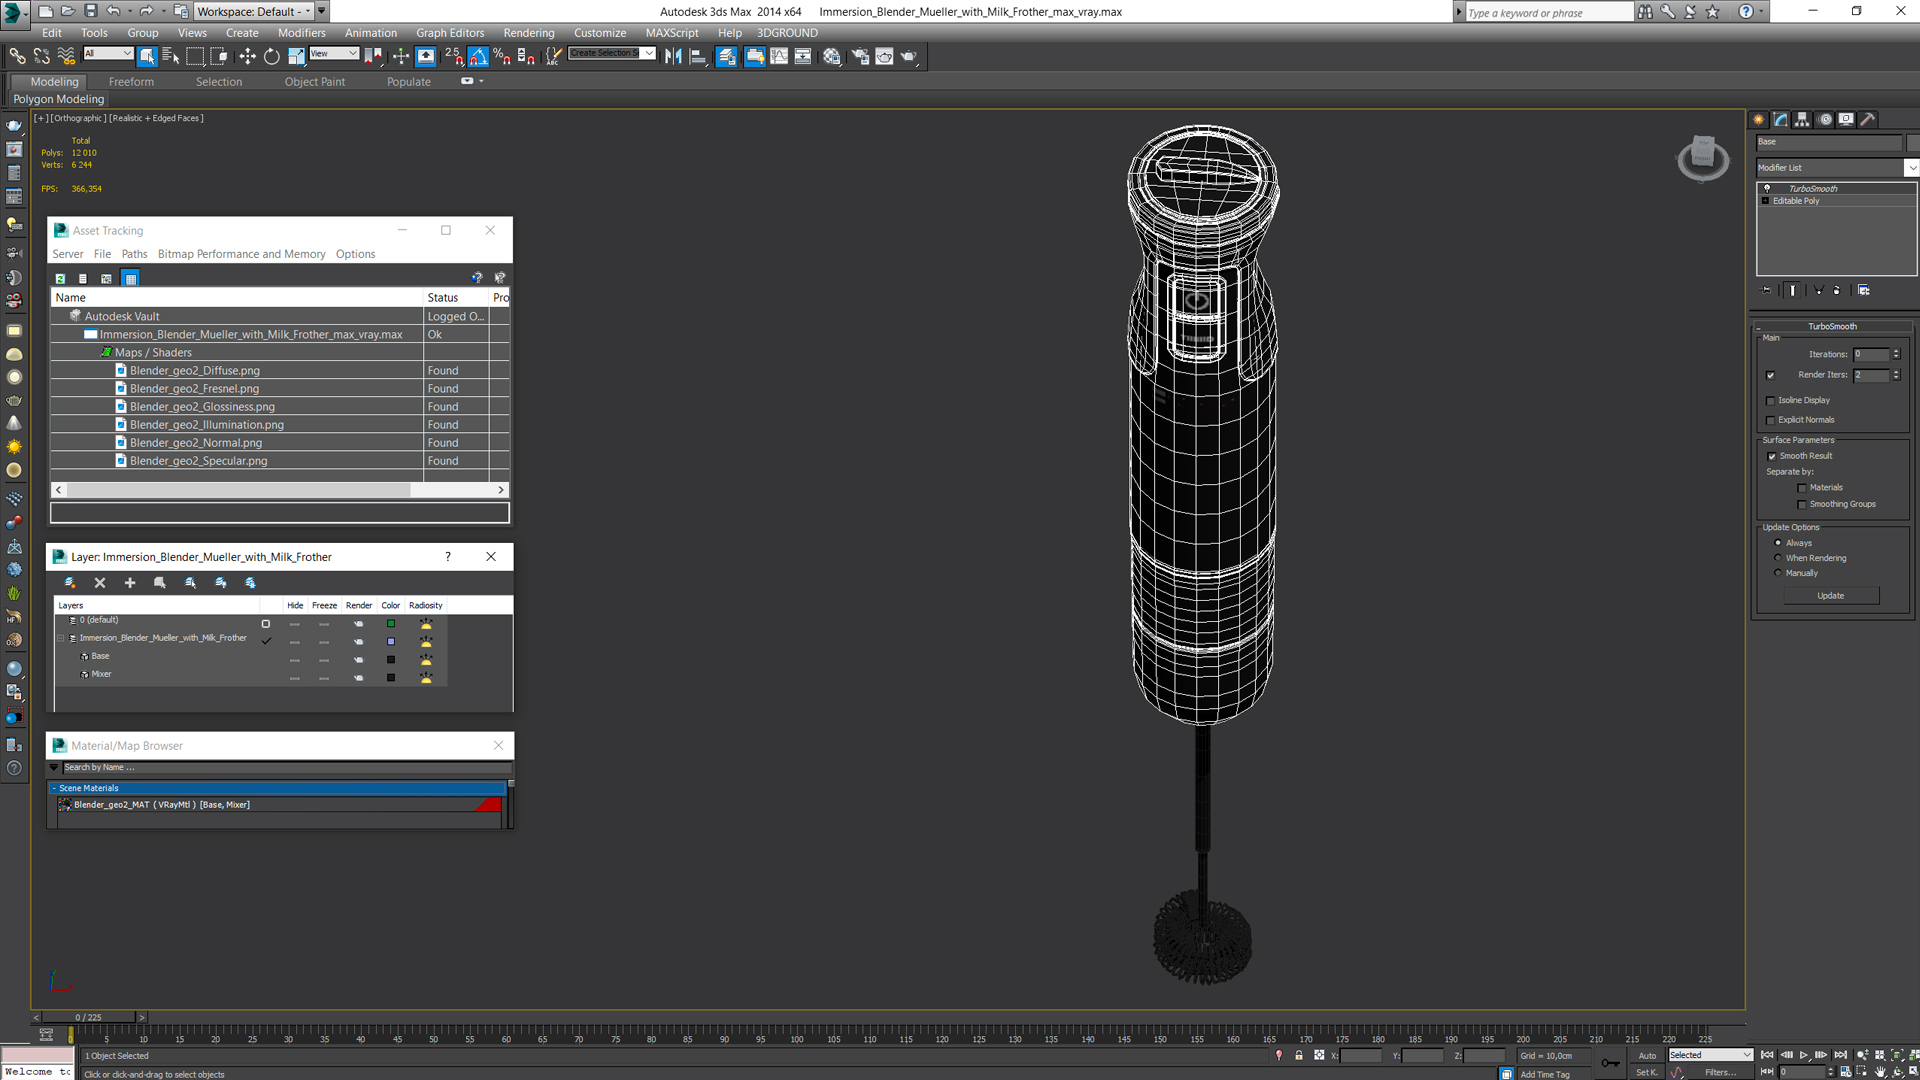Screen dimensions: 1920x1080
Task: Open the Hierarchy command panel tab
Action: (1802, 119)
